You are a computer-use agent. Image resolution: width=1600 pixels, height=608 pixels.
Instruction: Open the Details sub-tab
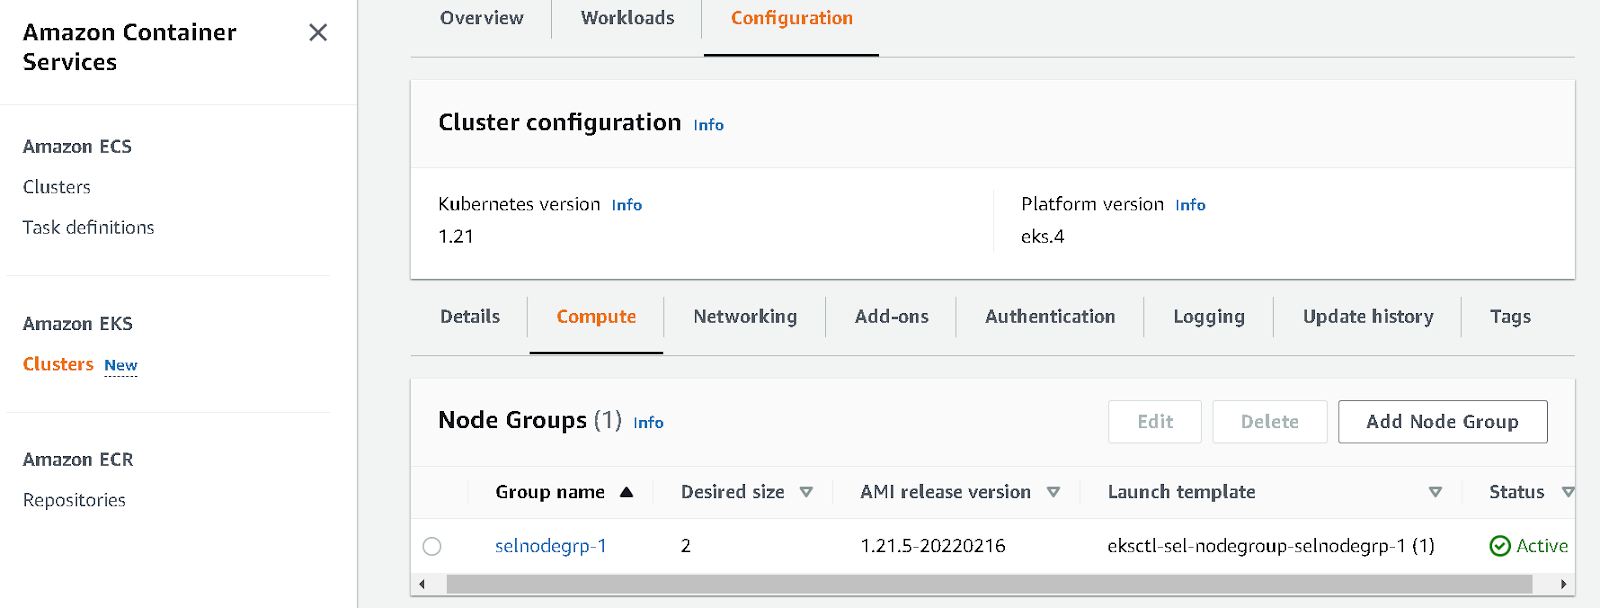pos(470,317)
